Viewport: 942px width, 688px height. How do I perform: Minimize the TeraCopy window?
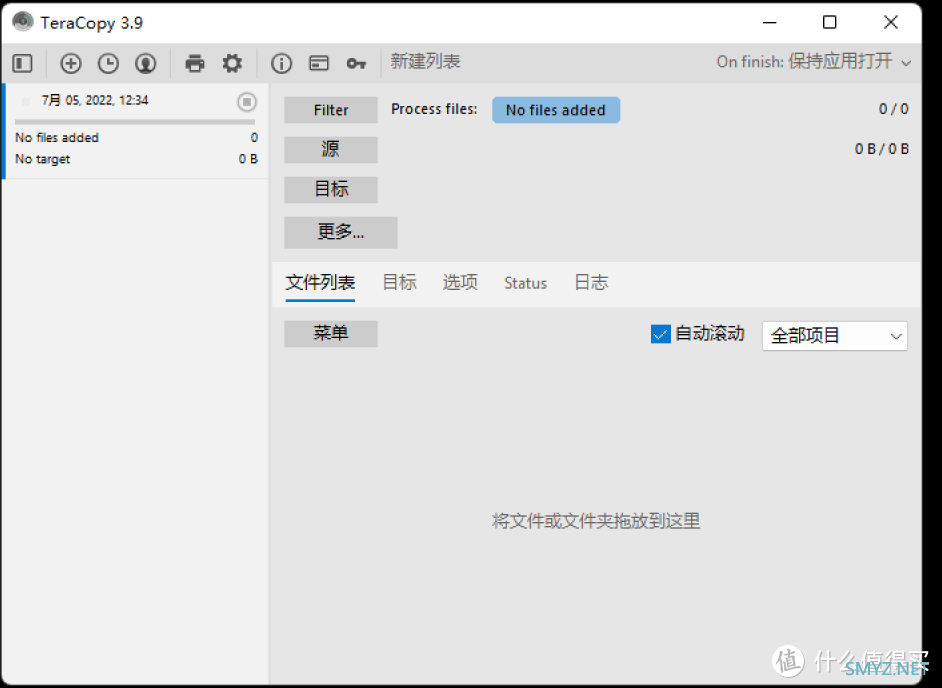point(770,23)
